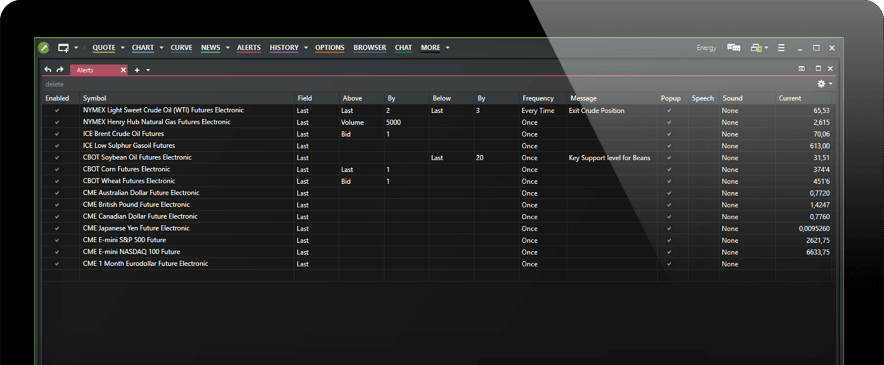This screenshot has width=884, height=365.
Task: Open the BROWSER menu item
Action: coord(370,48)
